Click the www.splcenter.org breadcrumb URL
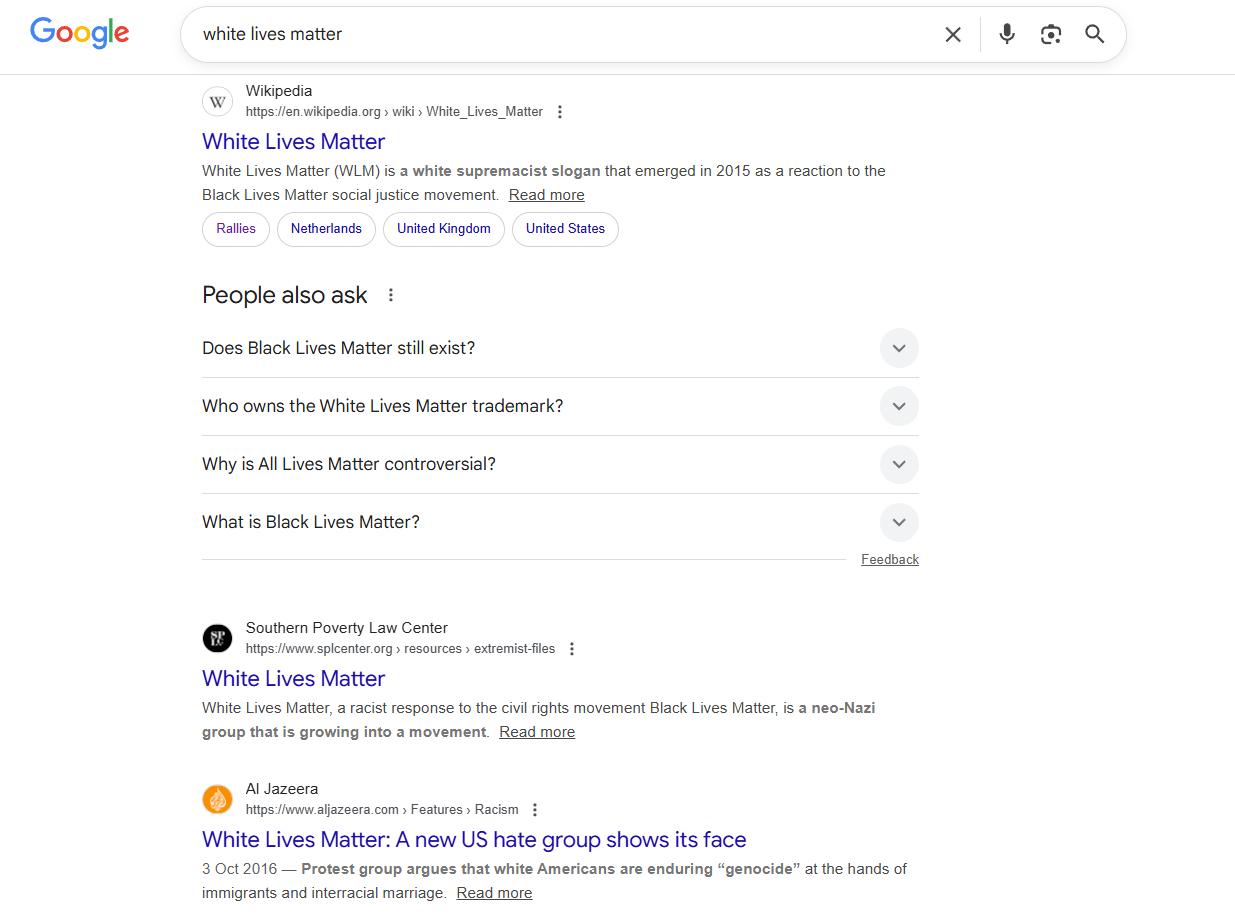The image size is (1235, 923). [x=400, y=649]
